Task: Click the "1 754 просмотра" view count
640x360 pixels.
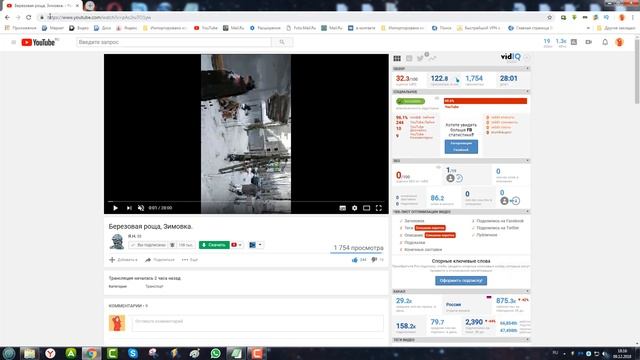Action: [x=358, y=248]
